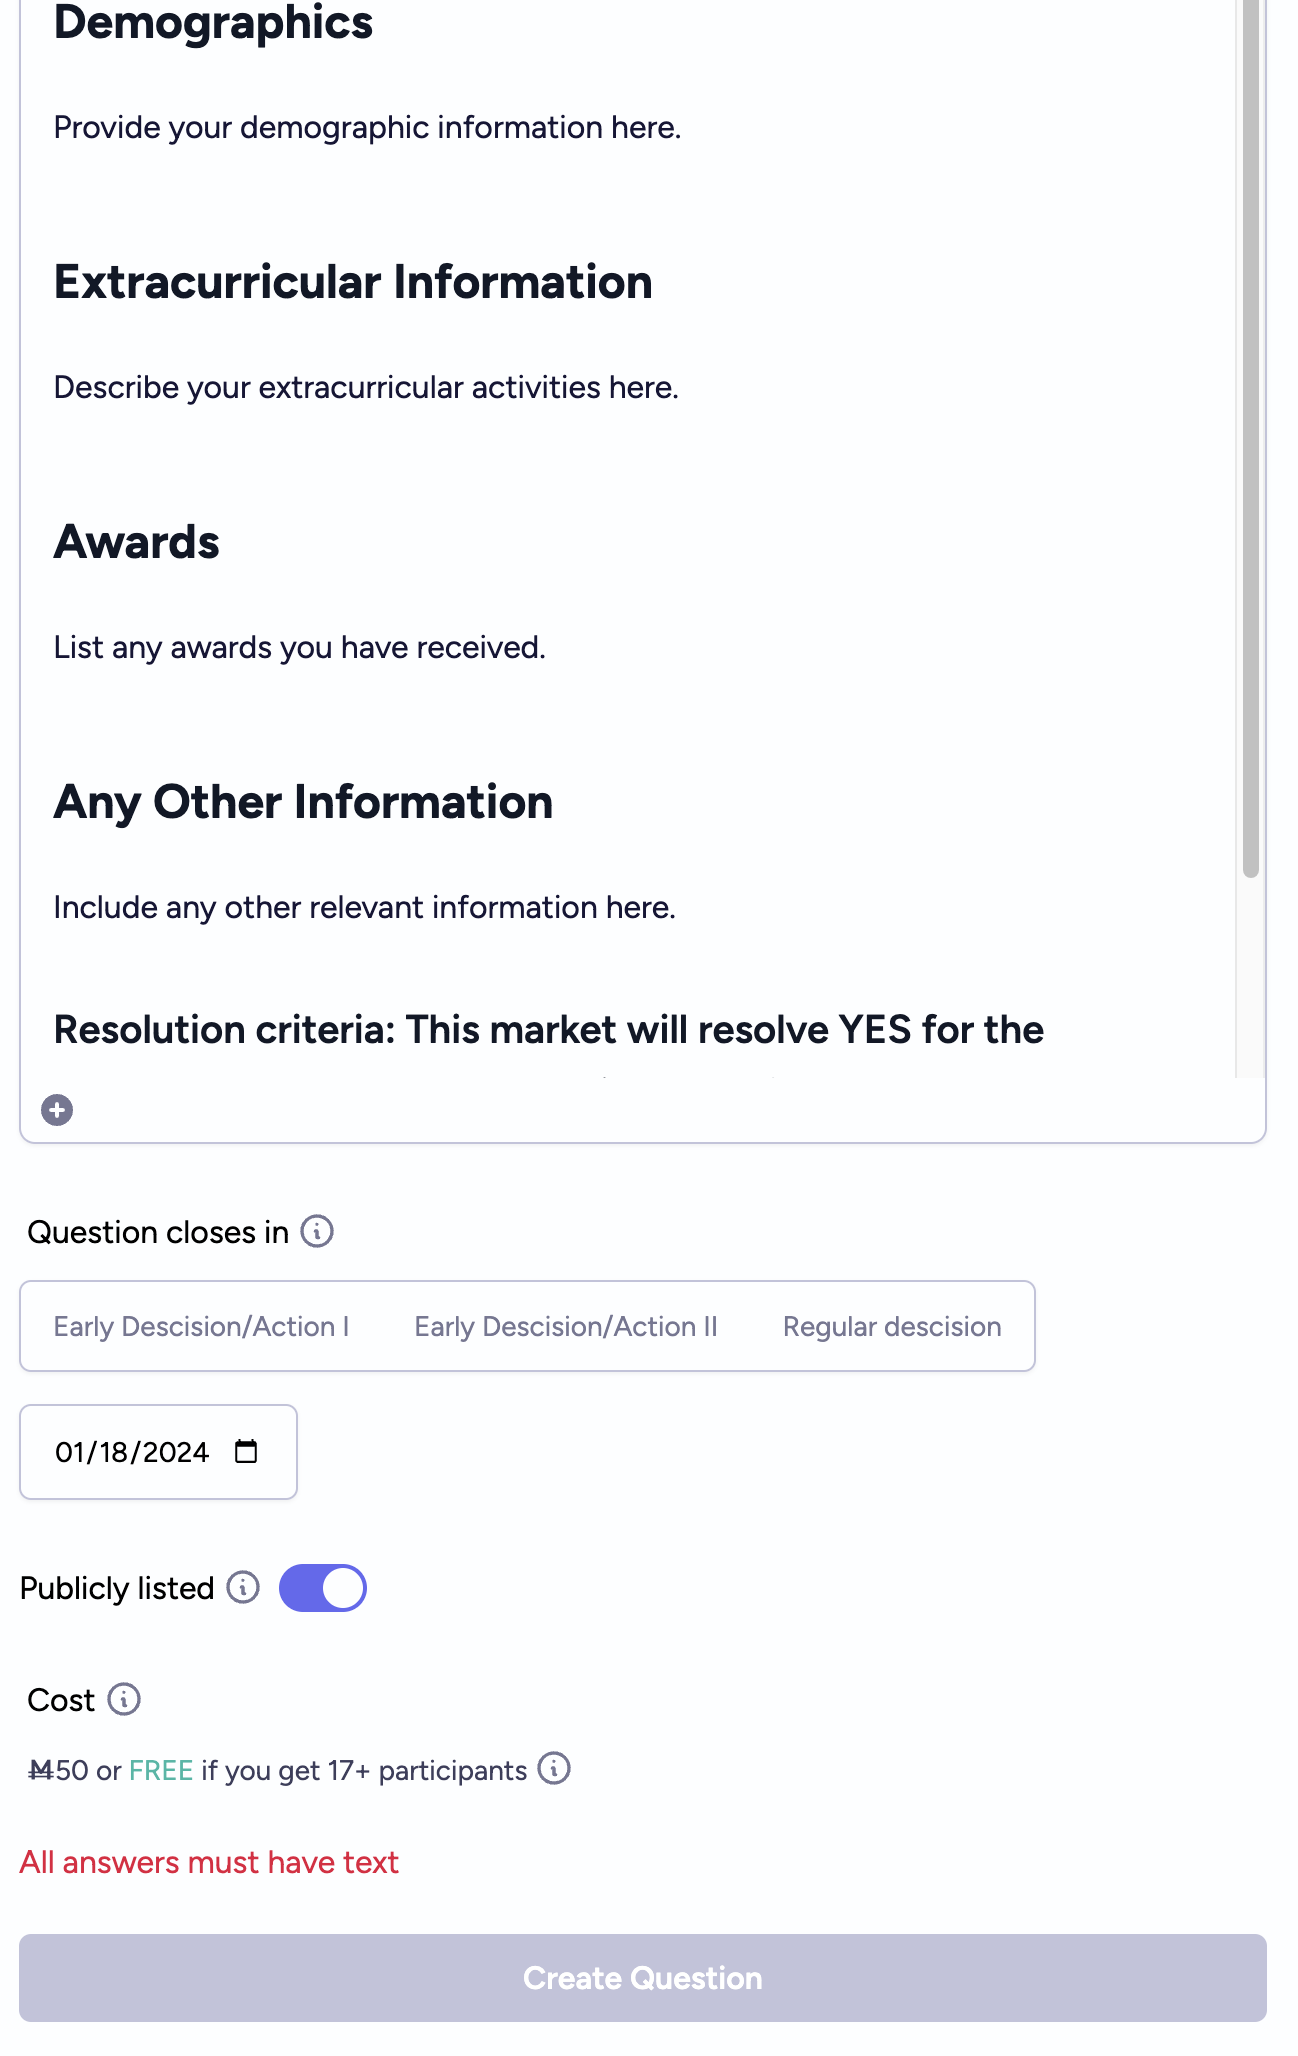Click the Resolution criteria line in editor

[549, 1029]
